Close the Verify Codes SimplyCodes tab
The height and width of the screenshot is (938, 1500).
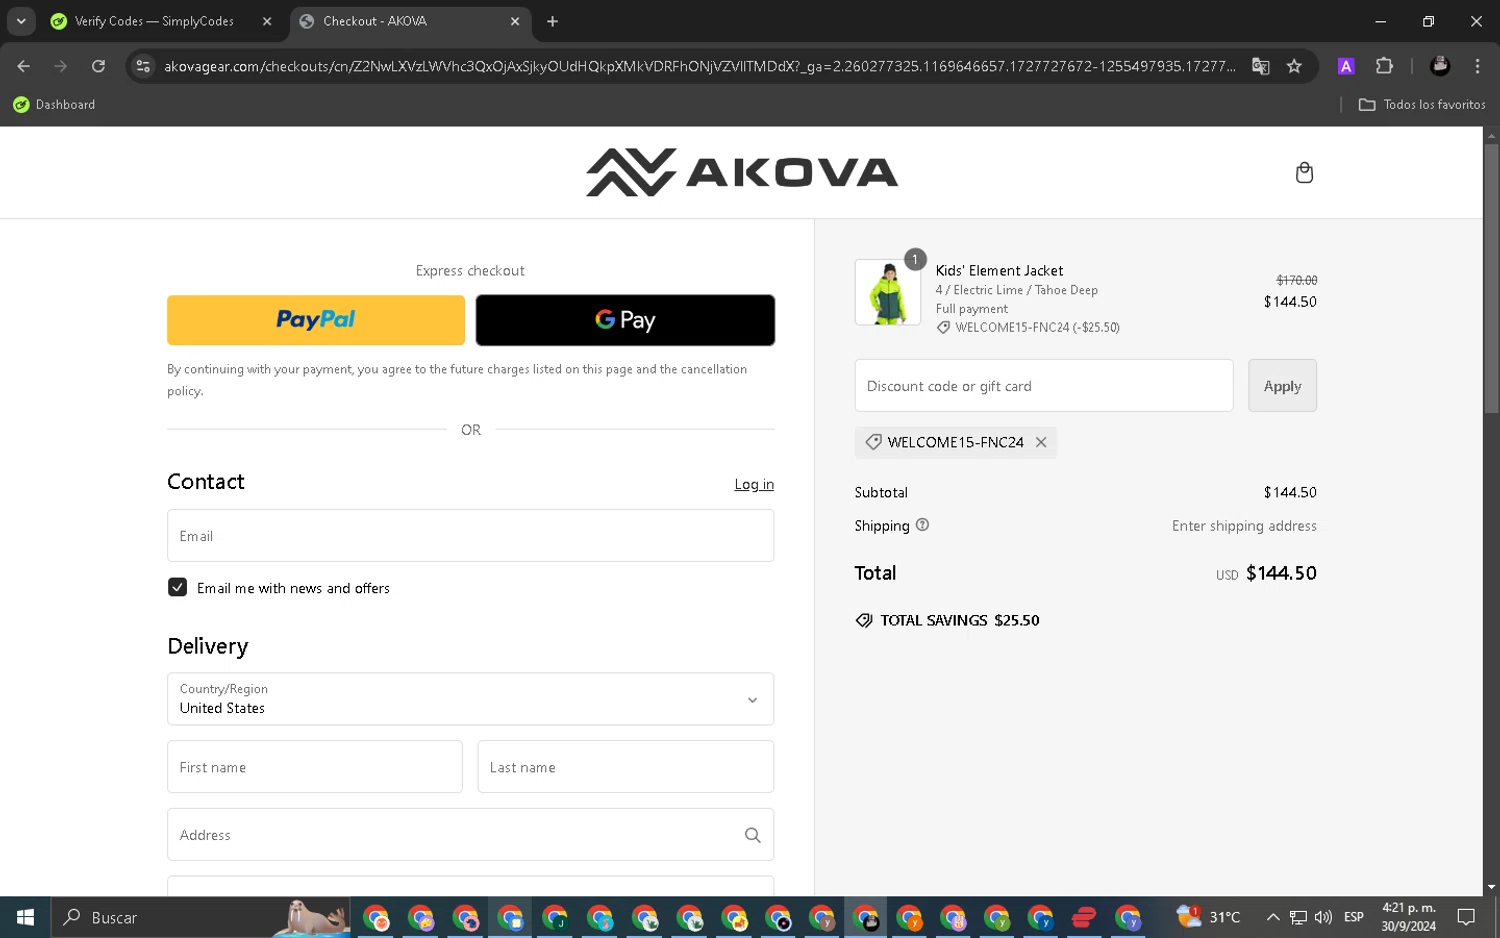click(267, 21)
